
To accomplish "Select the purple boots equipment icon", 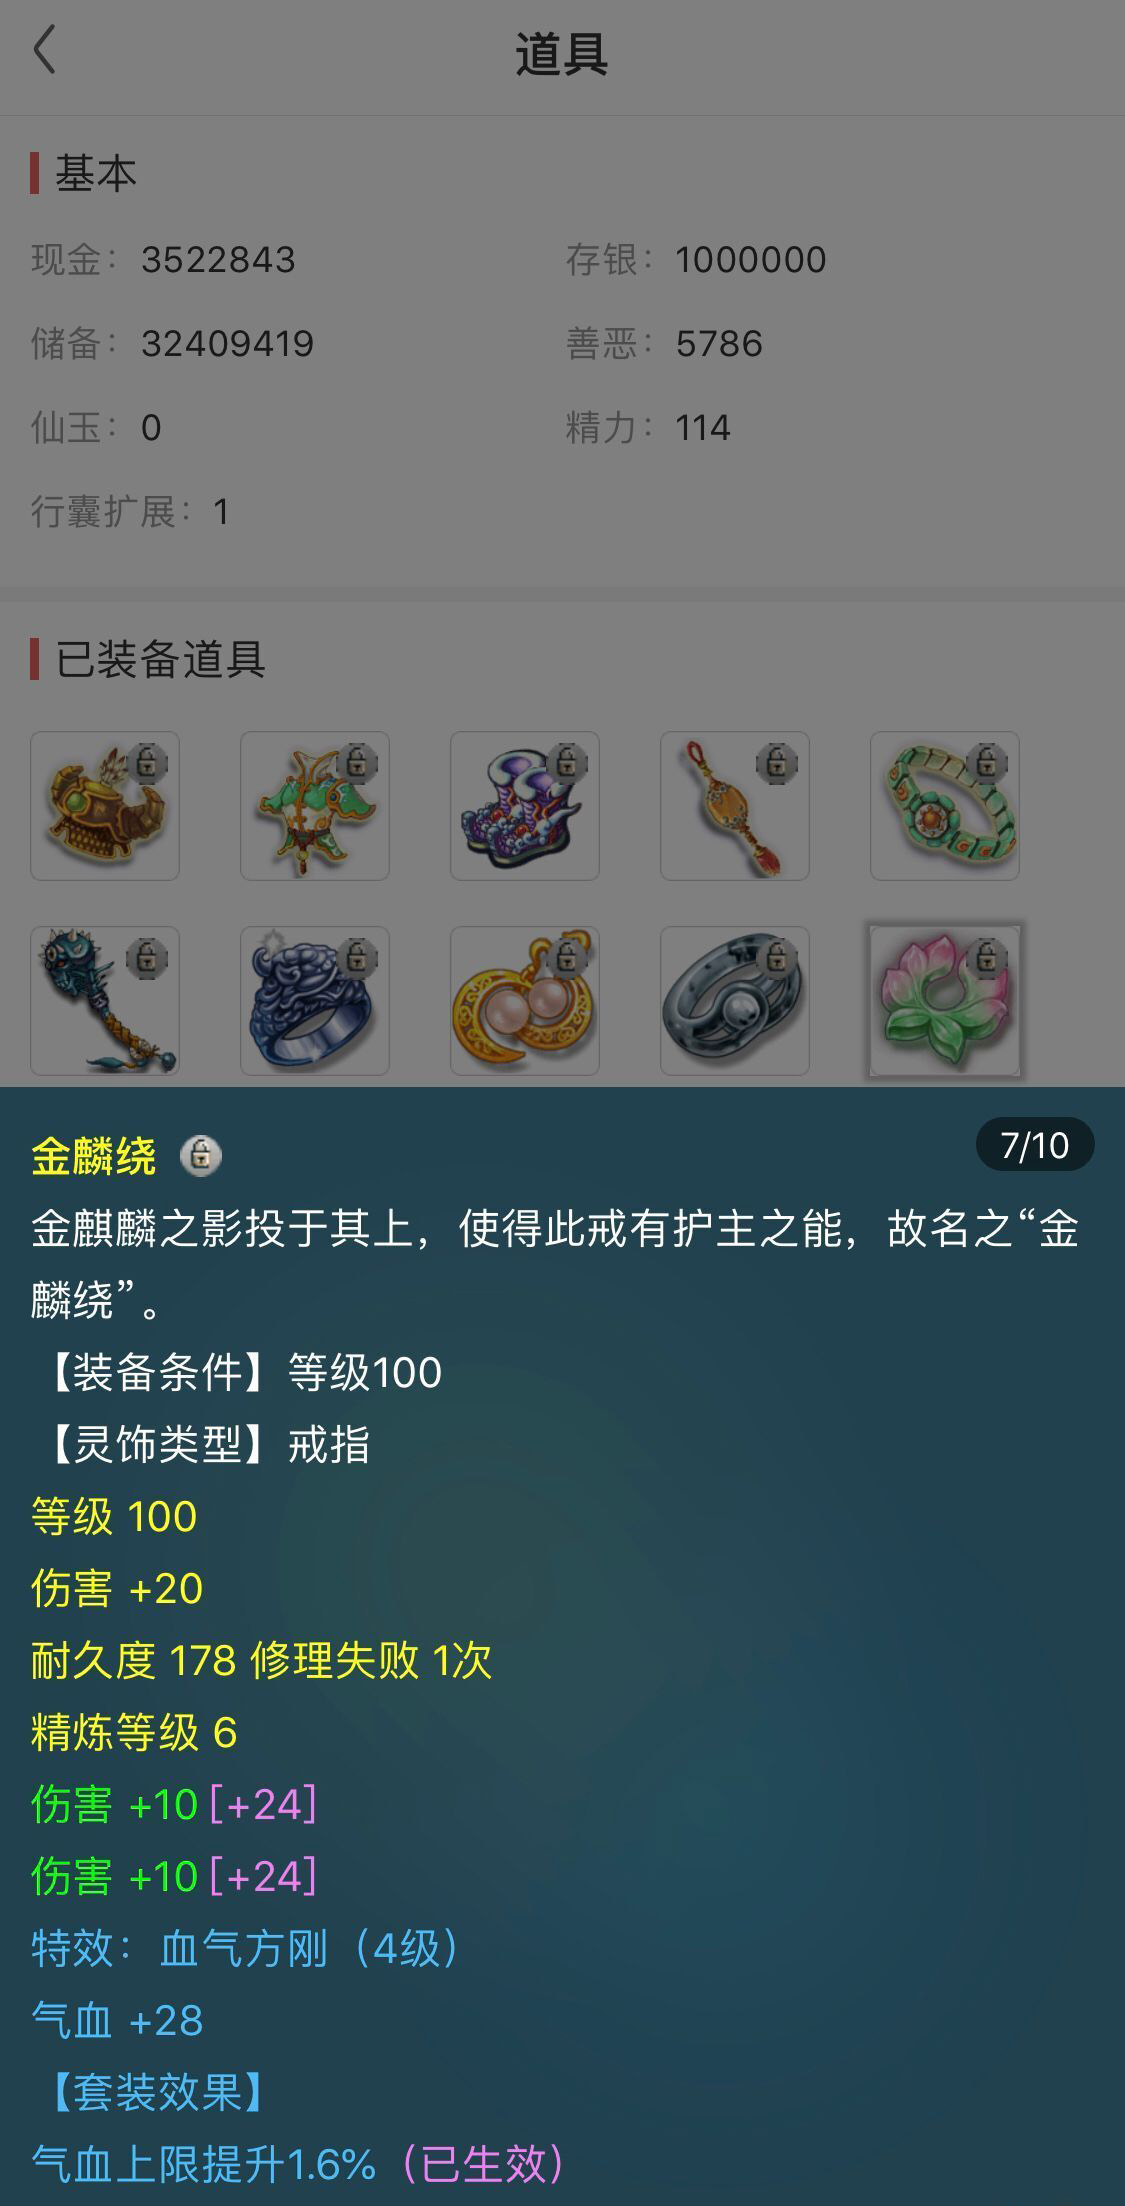I will (525, 806).
